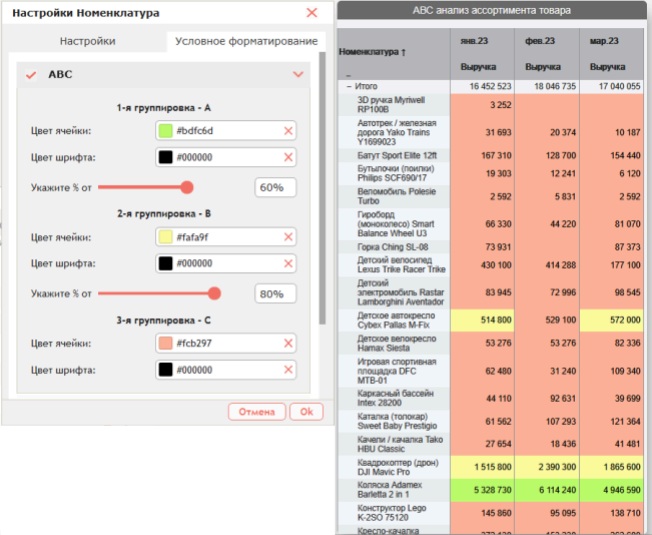
Task: Collapse the ABC section chevron
Action: point(298,74)
